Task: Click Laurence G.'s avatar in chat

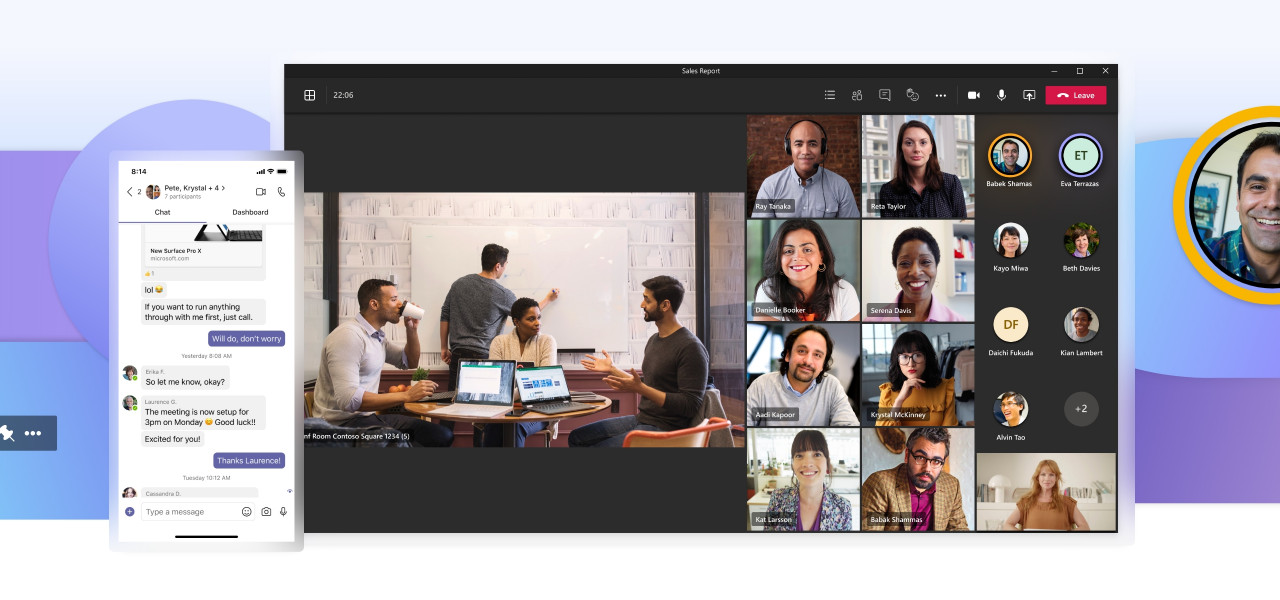Action: point(130,403)
